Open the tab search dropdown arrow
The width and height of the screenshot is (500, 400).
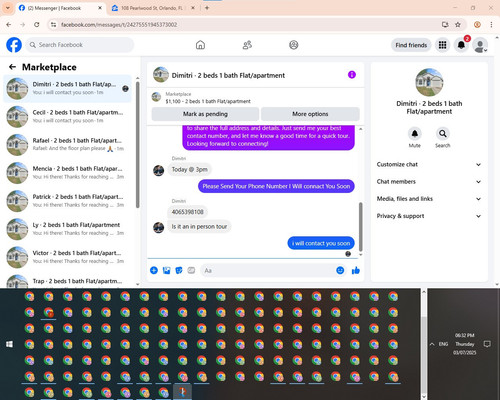point(7,8)
